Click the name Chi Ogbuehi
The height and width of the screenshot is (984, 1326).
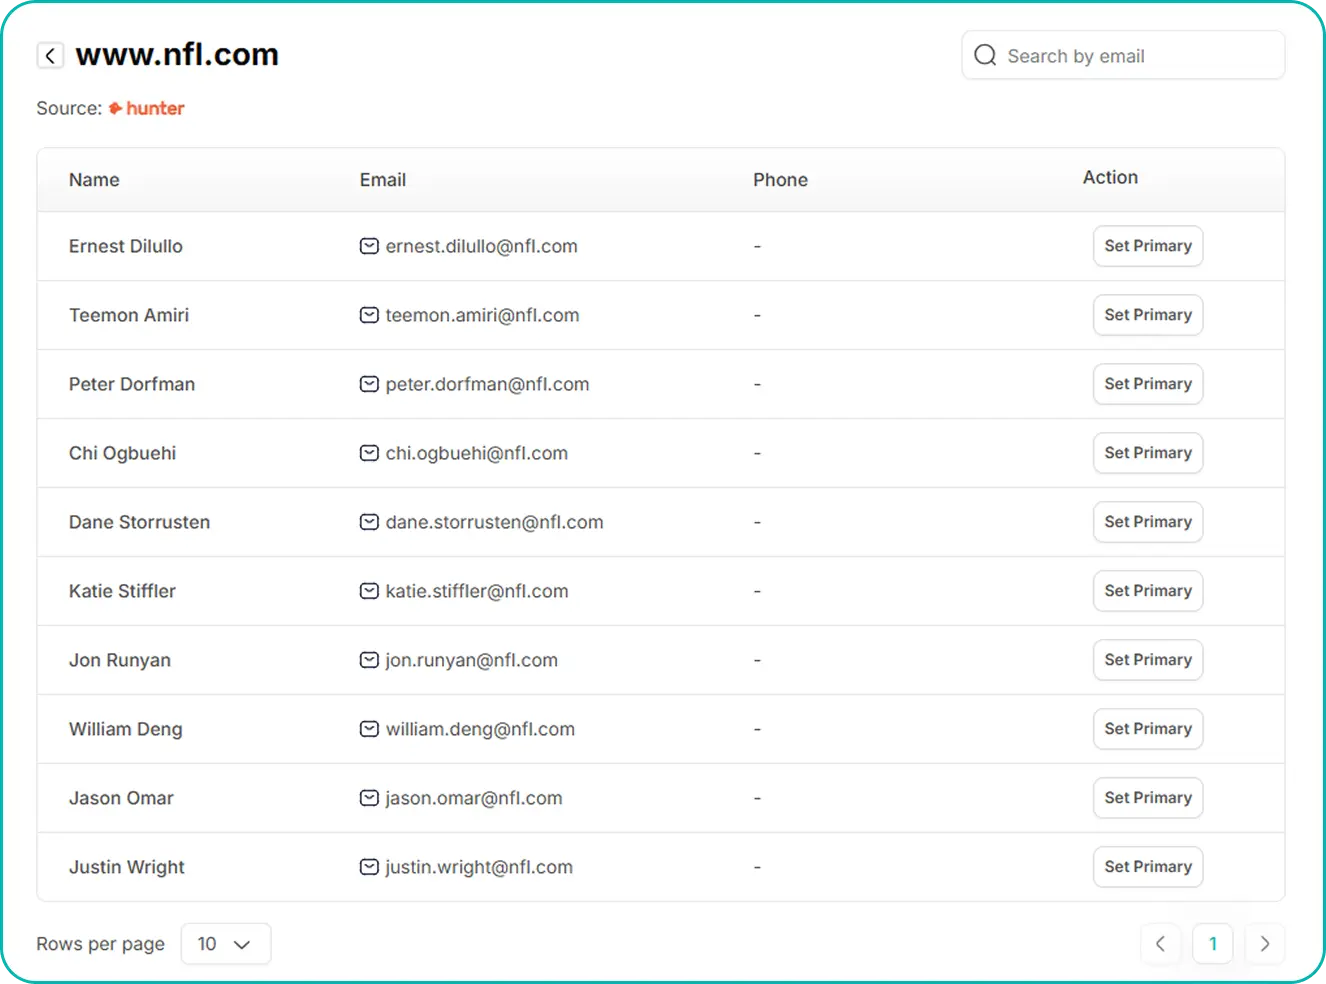pos(123,453)
